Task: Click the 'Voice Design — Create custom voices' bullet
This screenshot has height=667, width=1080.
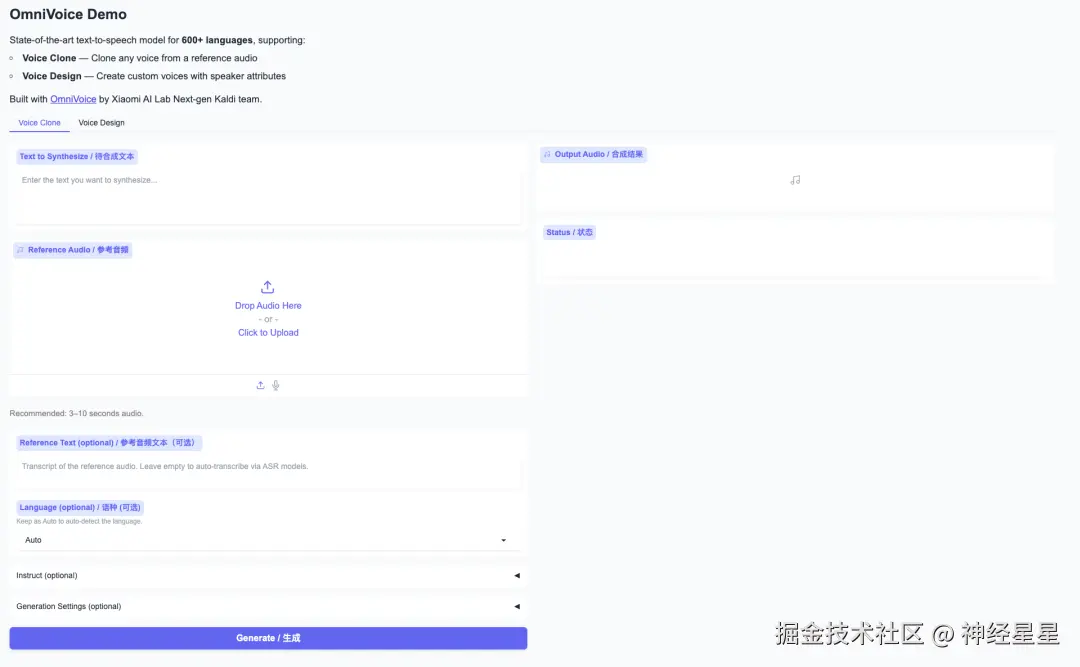Action: [x=154, y=76]
